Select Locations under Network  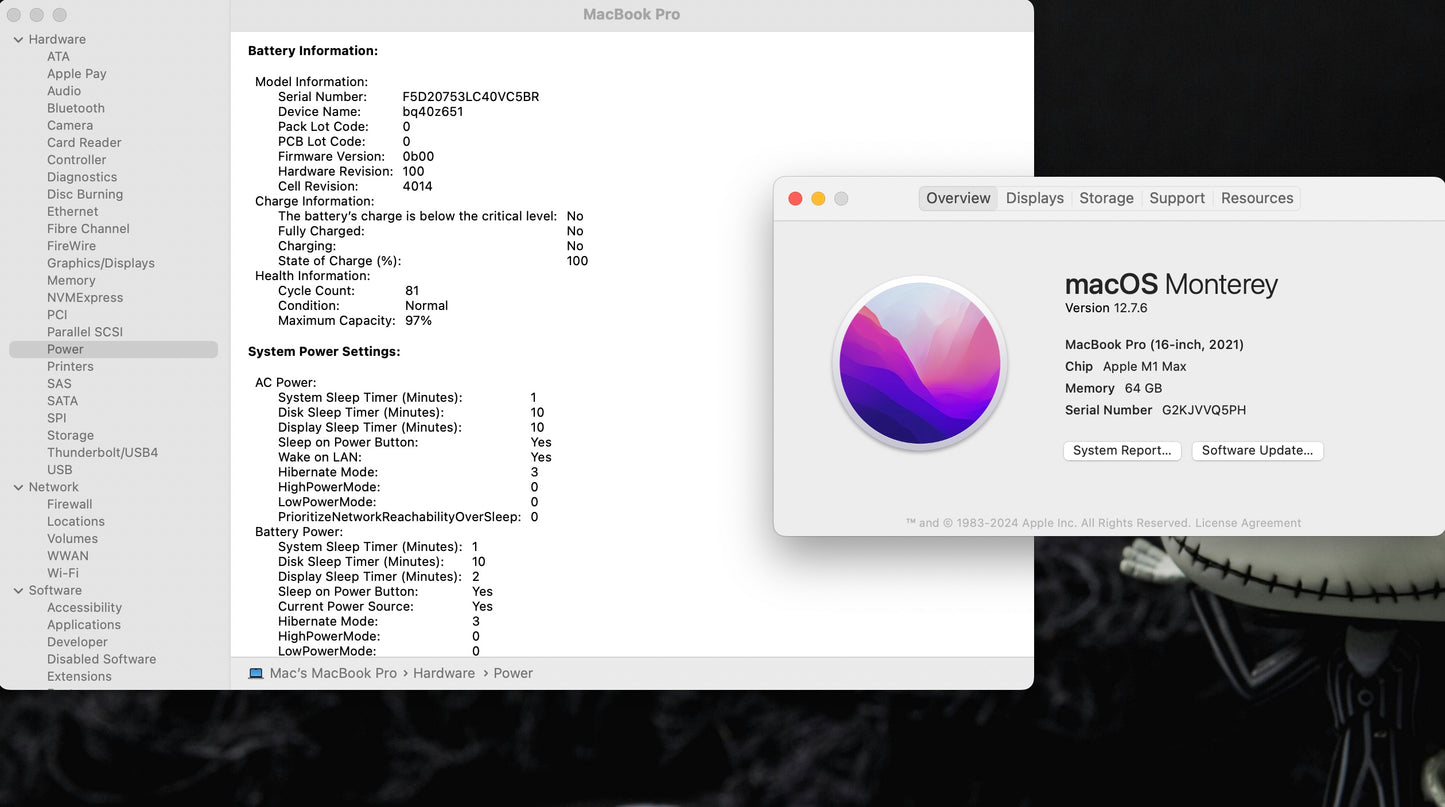tap(76, 522)
